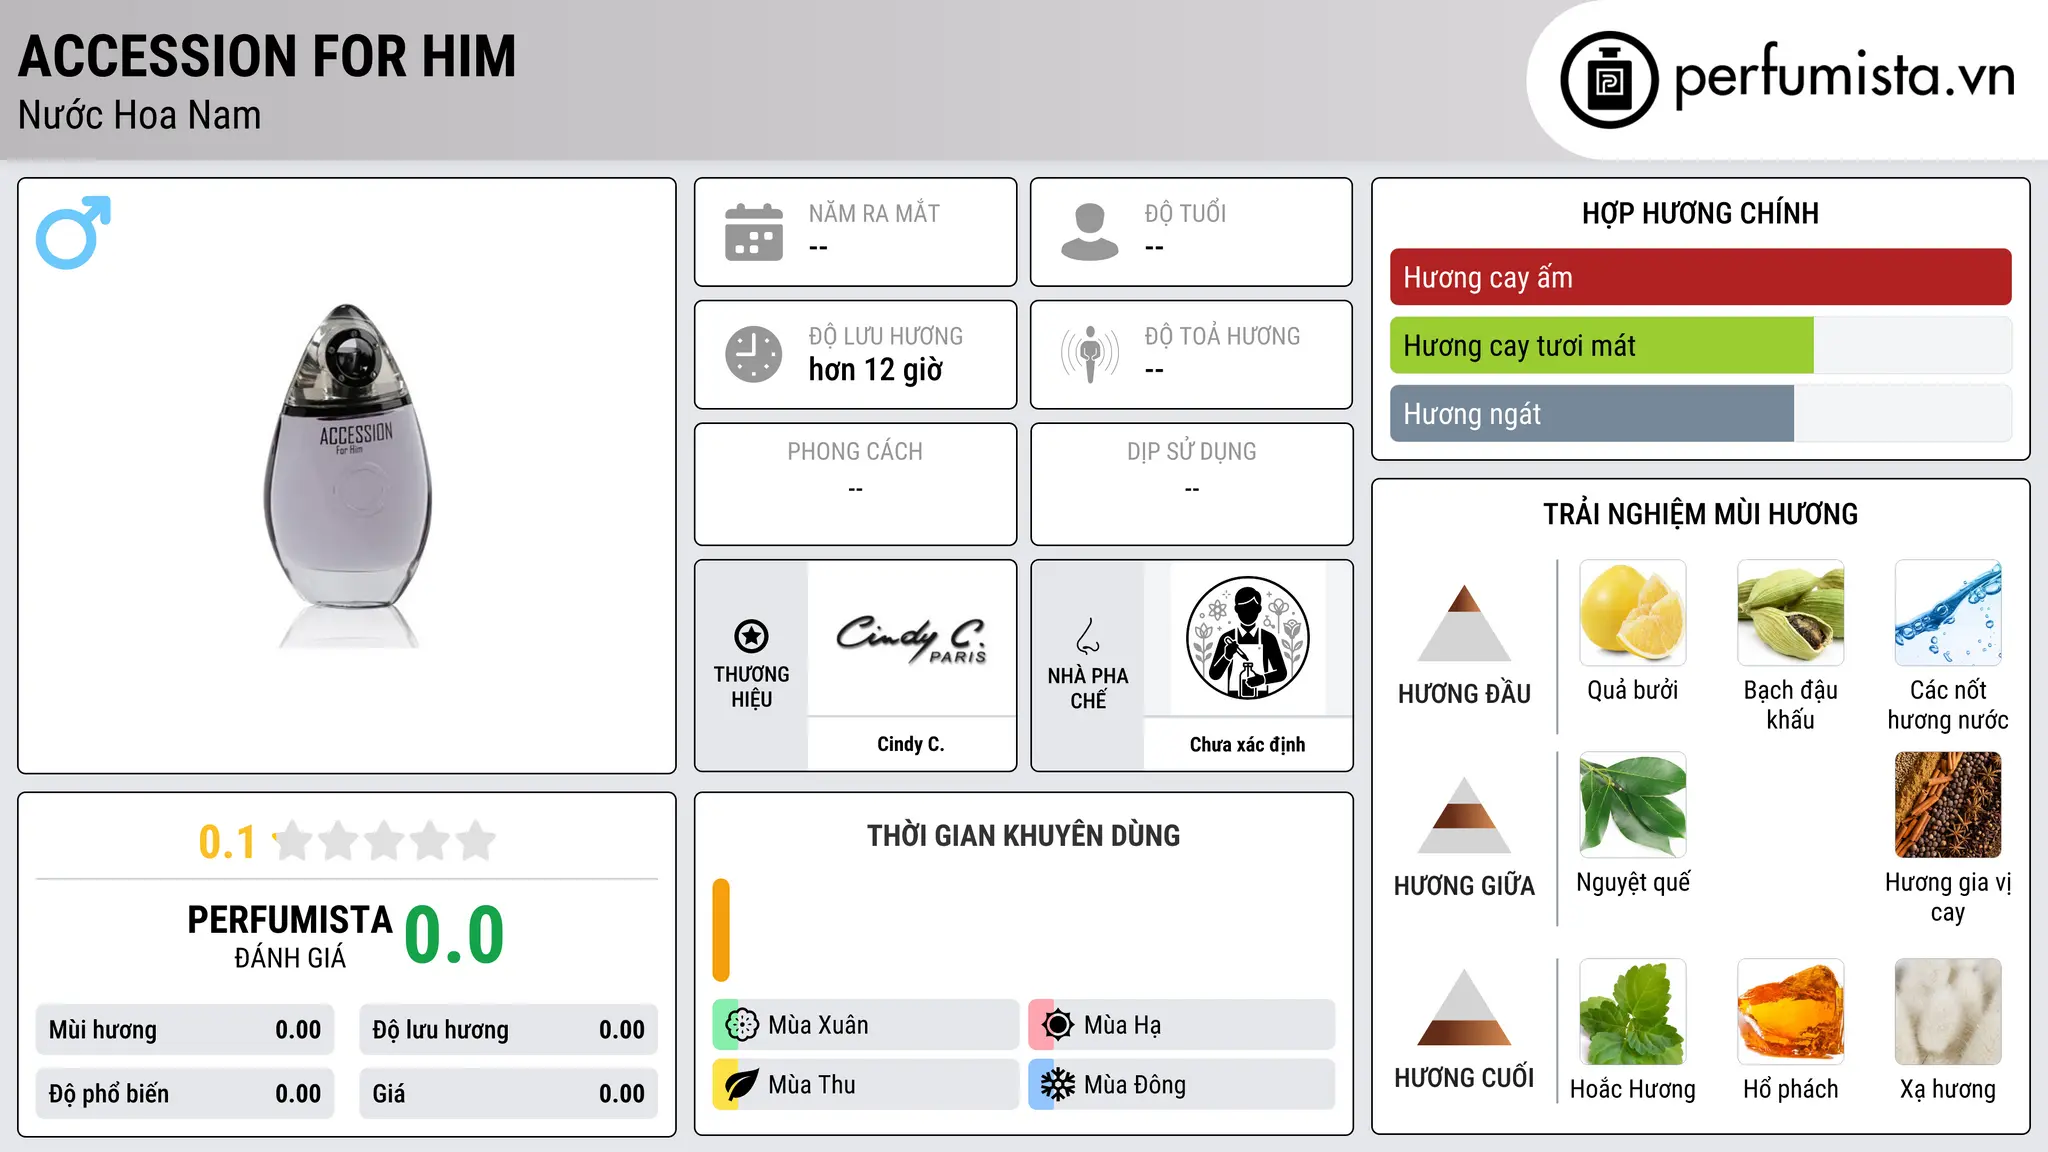The height and width of the screenshot is (1152, 2048).
Task: Click the Cindy C. brand name
Action: [911, 744]
